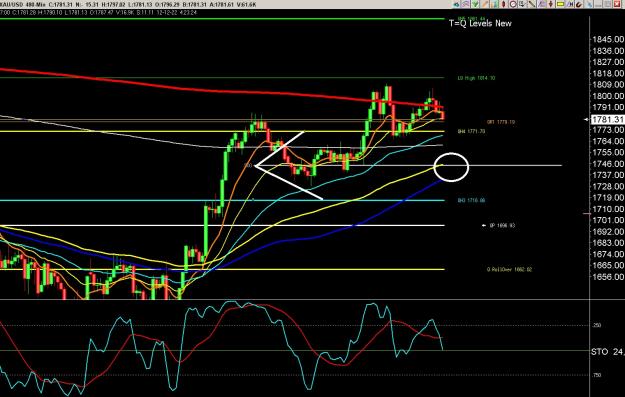Click the teal eye-shaped toolbar icon

click(x=457, y=4)
